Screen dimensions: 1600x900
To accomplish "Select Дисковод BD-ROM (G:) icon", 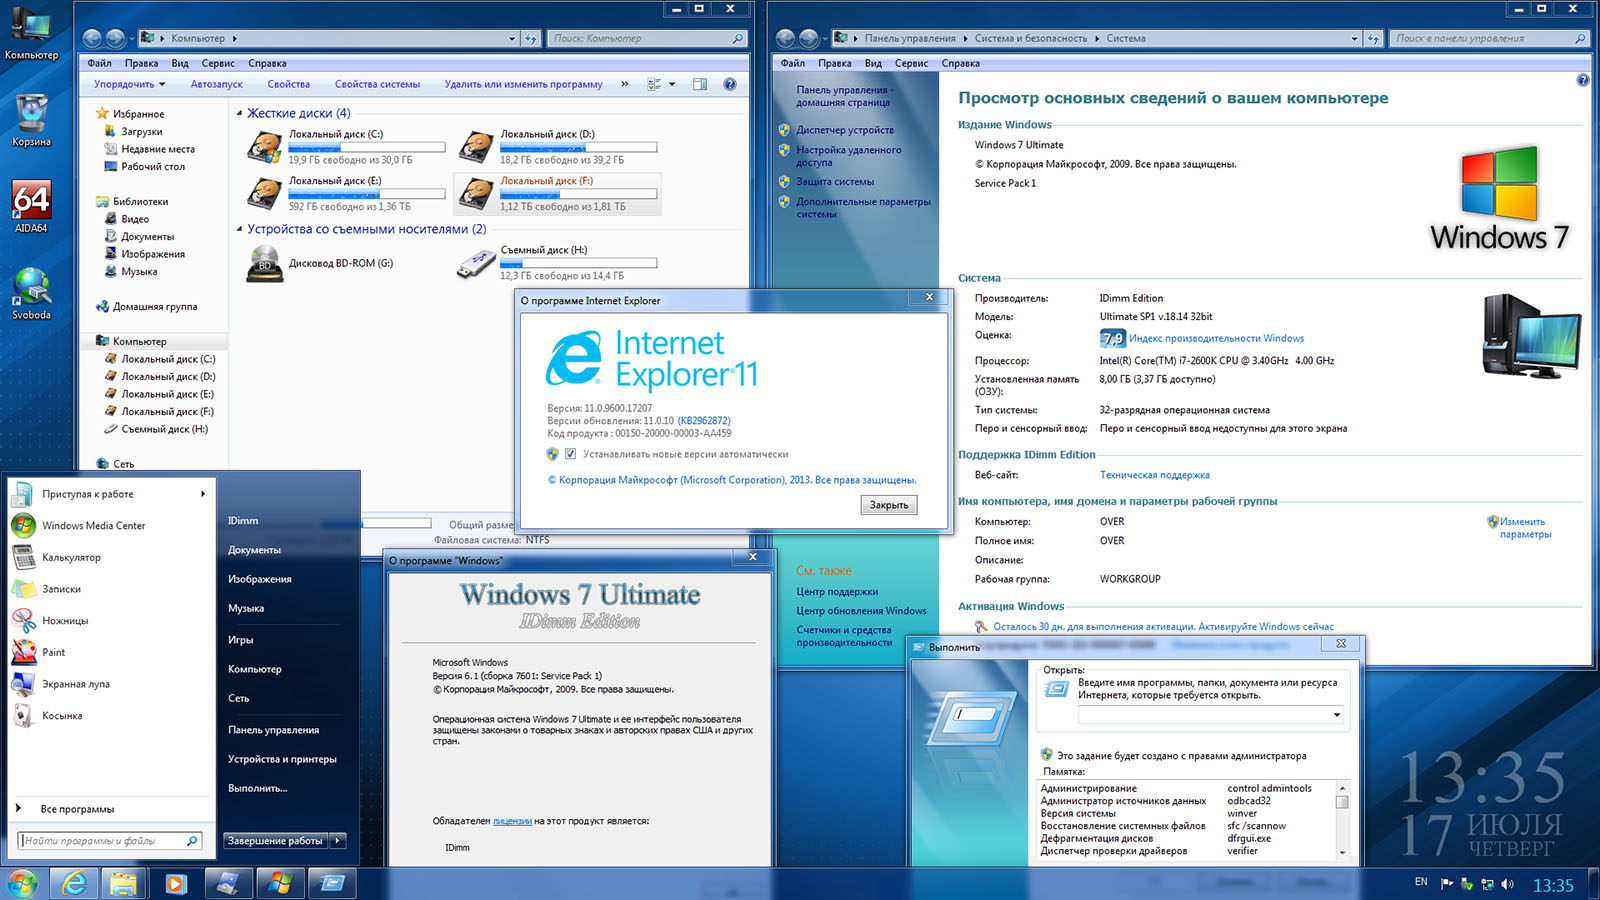I will click(265, 264).
